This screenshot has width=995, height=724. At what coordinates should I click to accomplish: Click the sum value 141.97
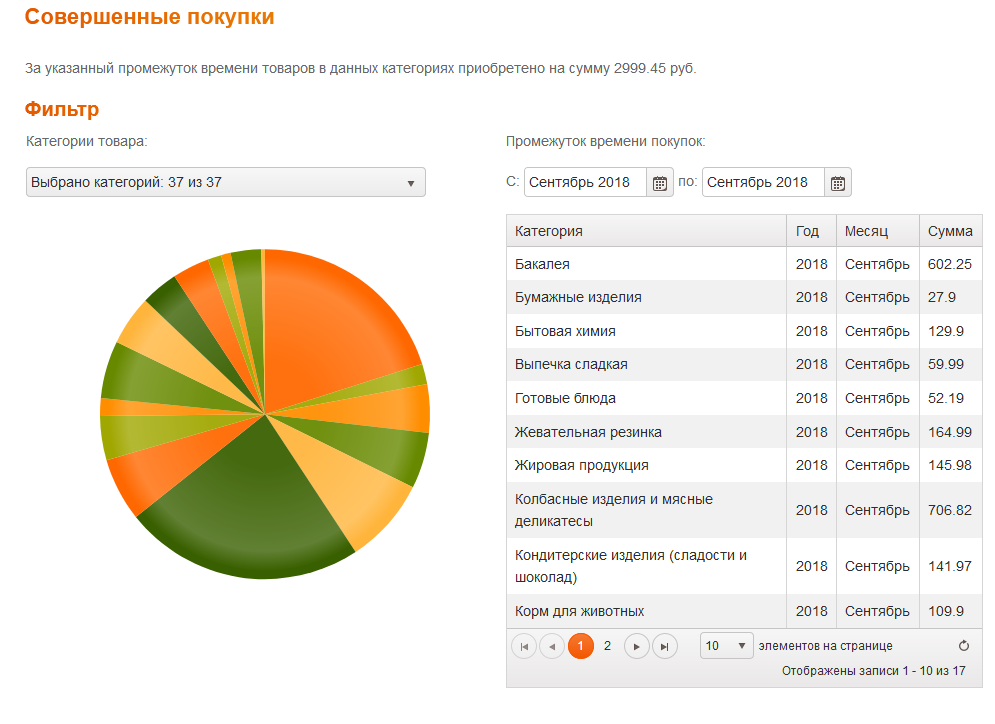click(x=949, y=566)
